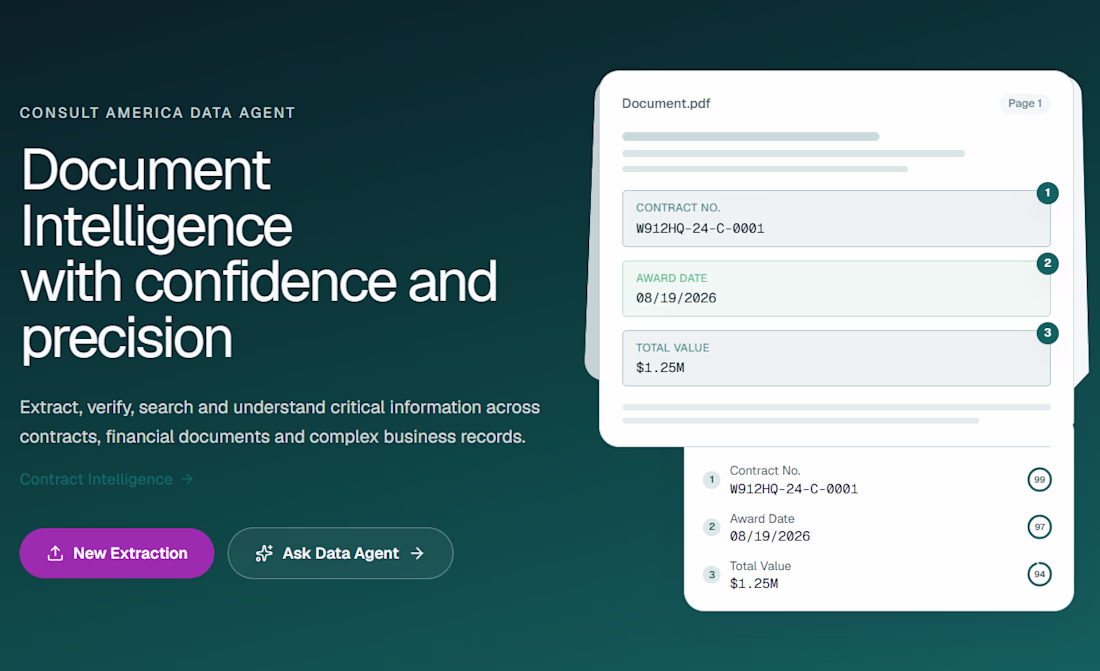The image size is (1100, 671).
Task: Click the New Extraction button
Action: [x=116, y=553]
